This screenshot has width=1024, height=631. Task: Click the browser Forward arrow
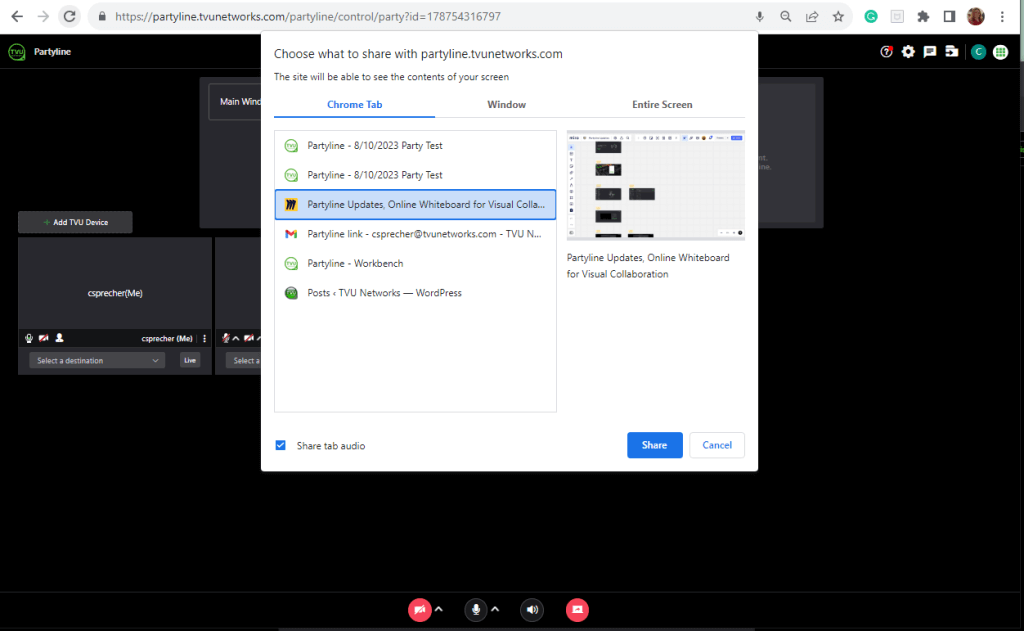[x=43, y=16]
